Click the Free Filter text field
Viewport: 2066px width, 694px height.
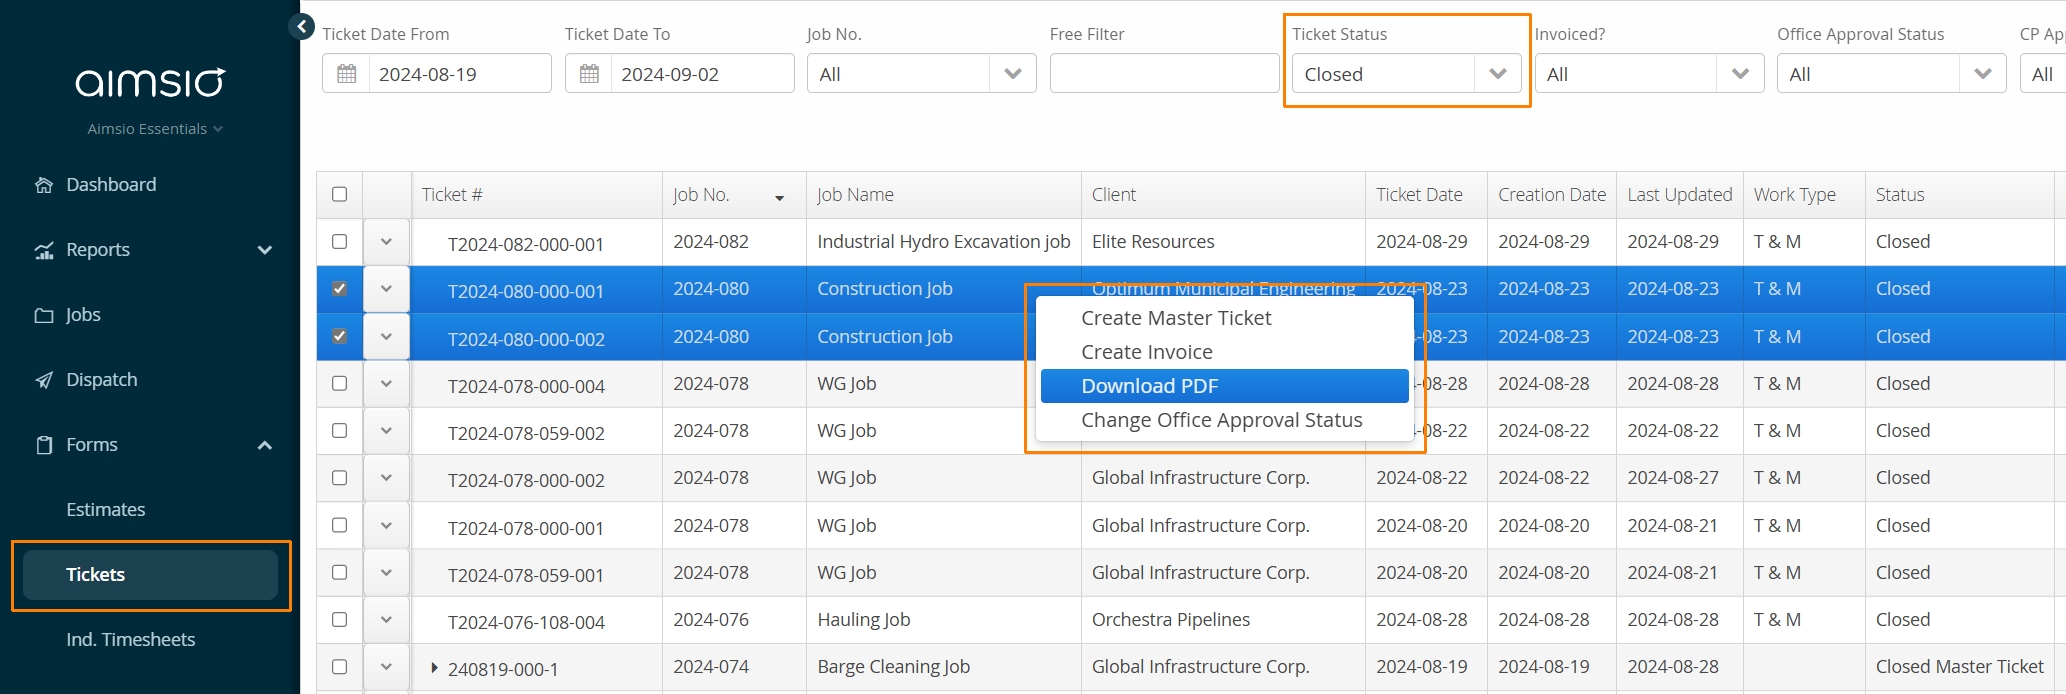pyautogui.click(x=1165, y=74)
